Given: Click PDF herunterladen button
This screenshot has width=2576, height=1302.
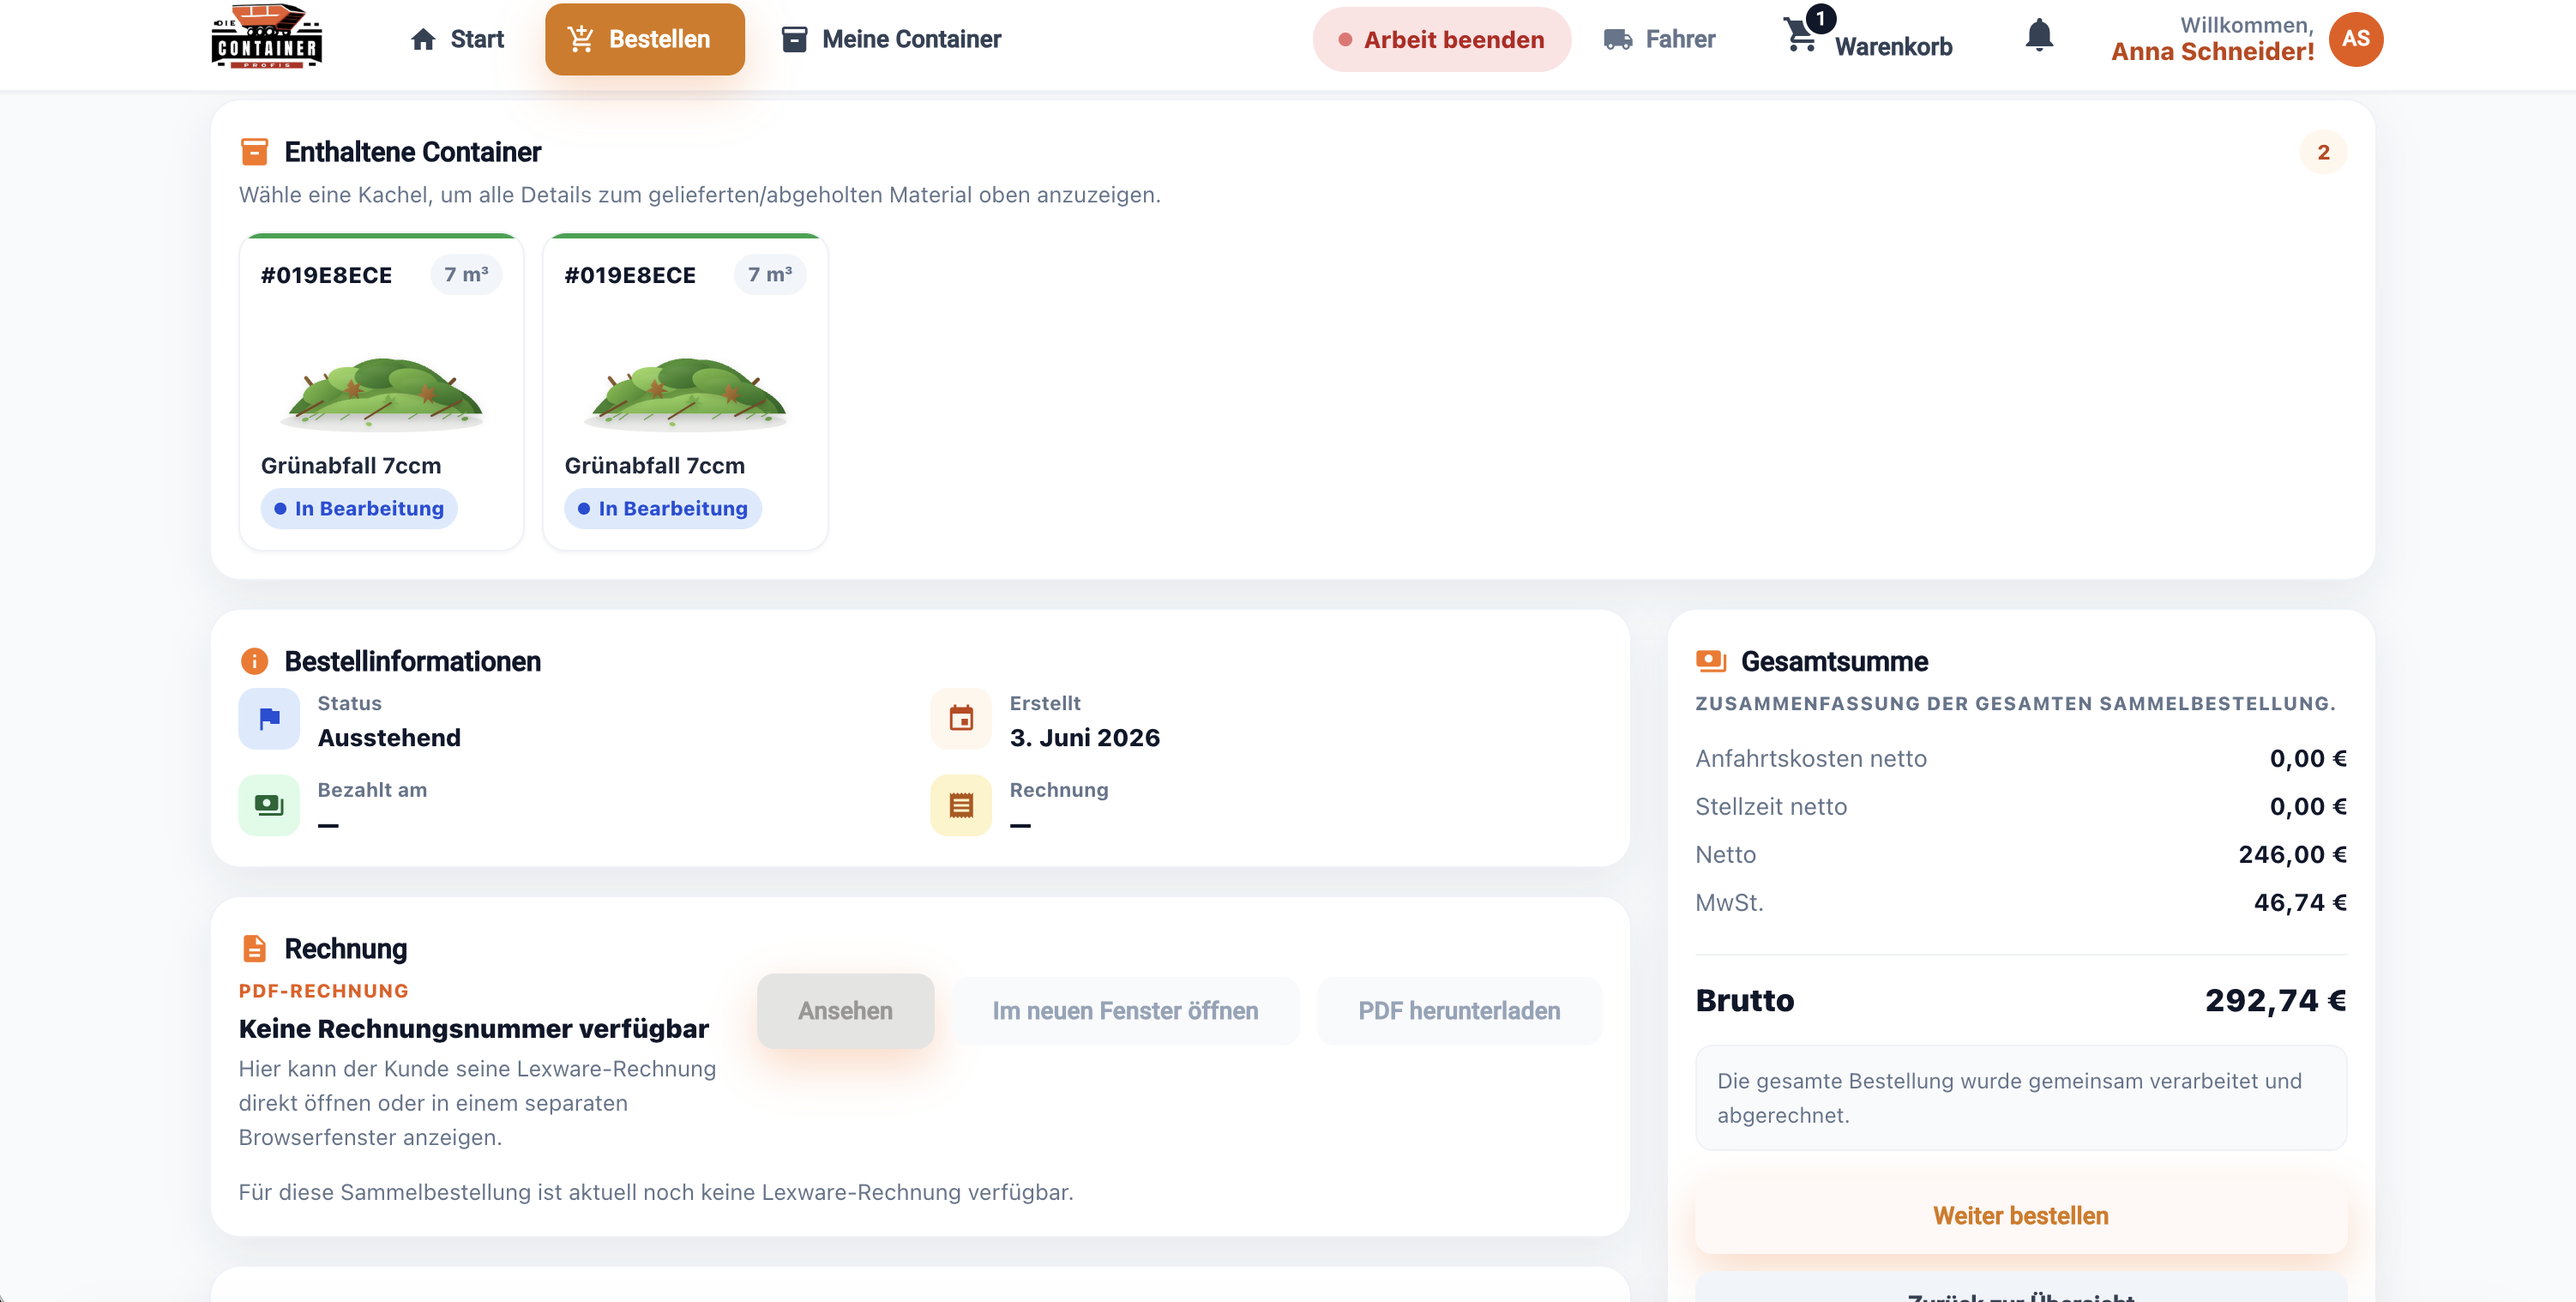Looking at the screenshot, I should tap(1459, 1011).
